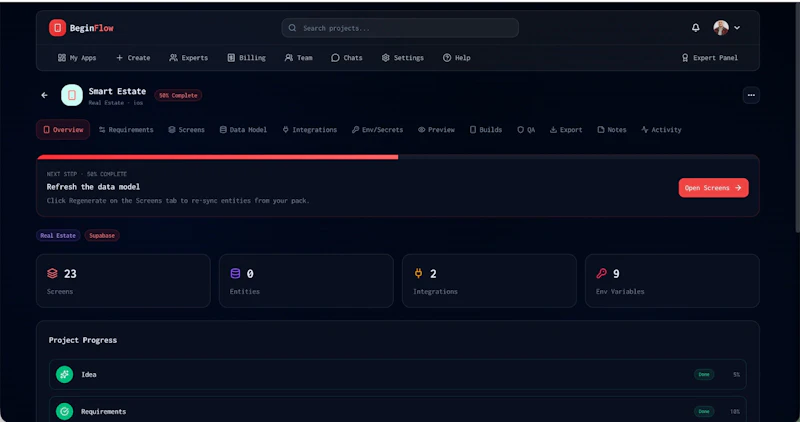800x422 pixels.
Task: Click the red project progress bar
Action: tap(217, 157)
